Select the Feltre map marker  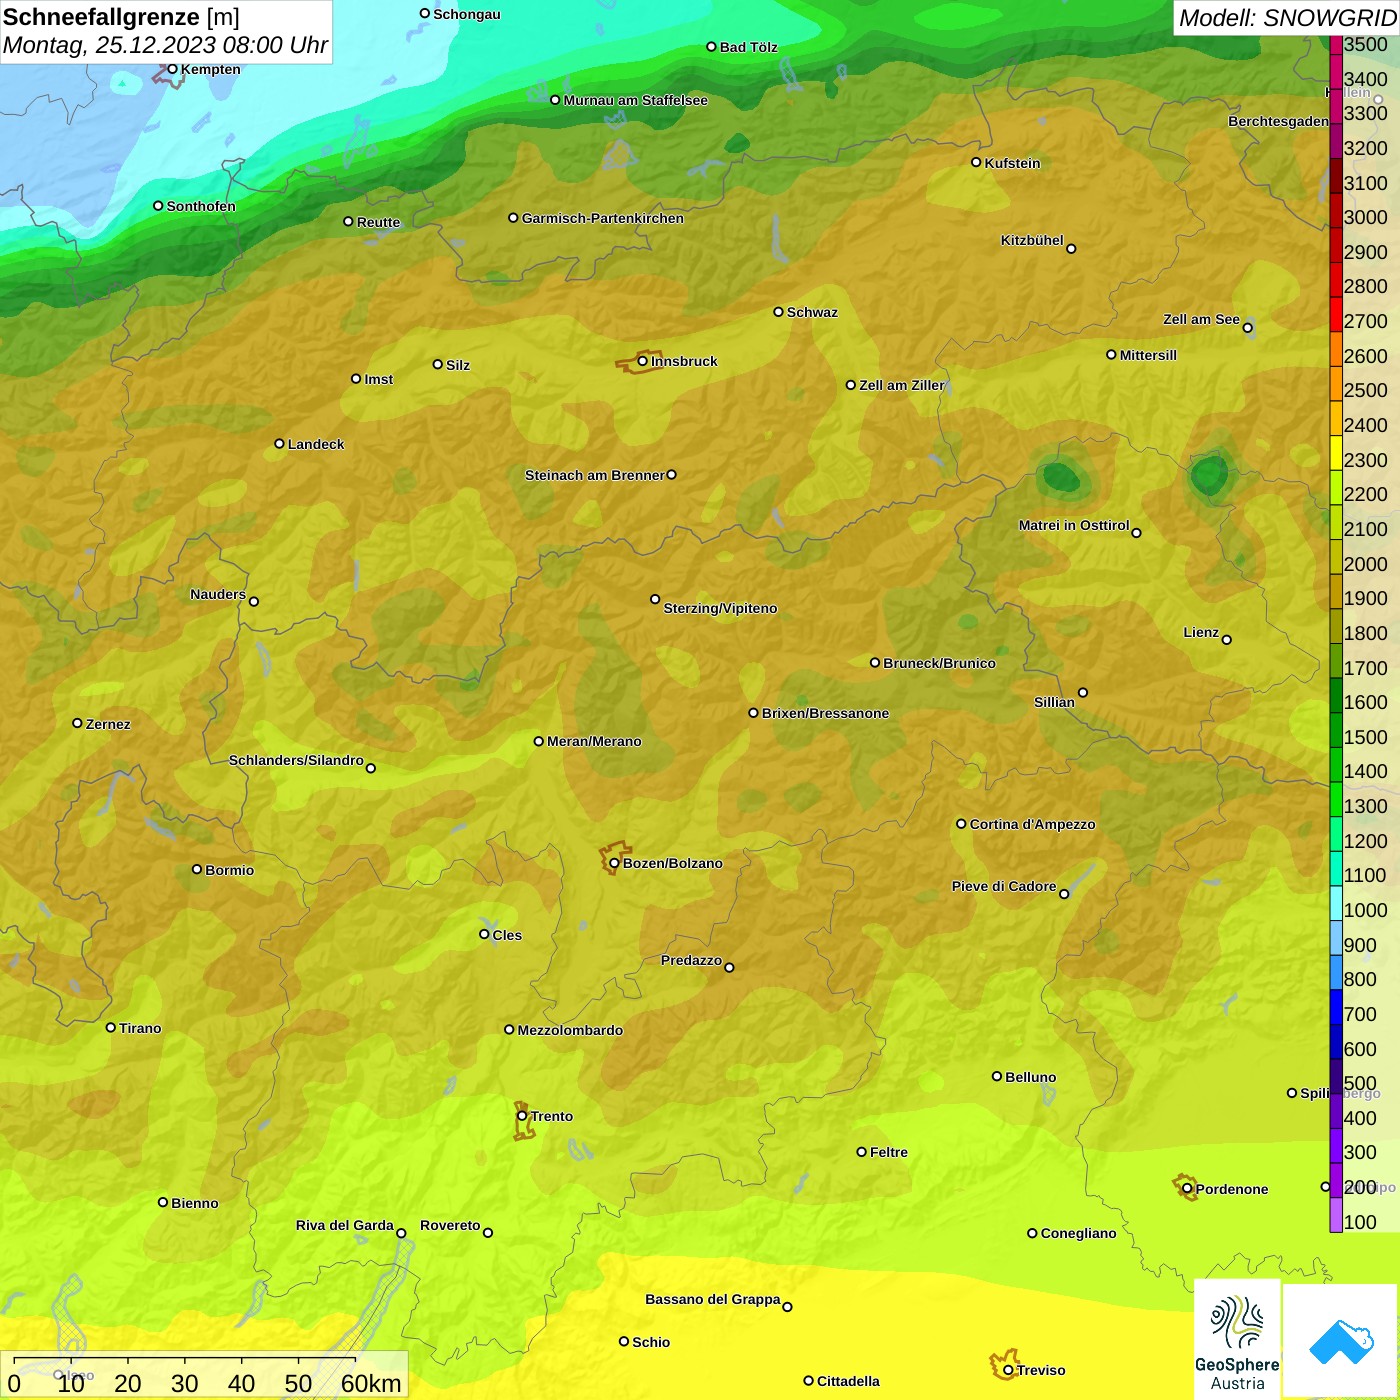click(861, 1152)
